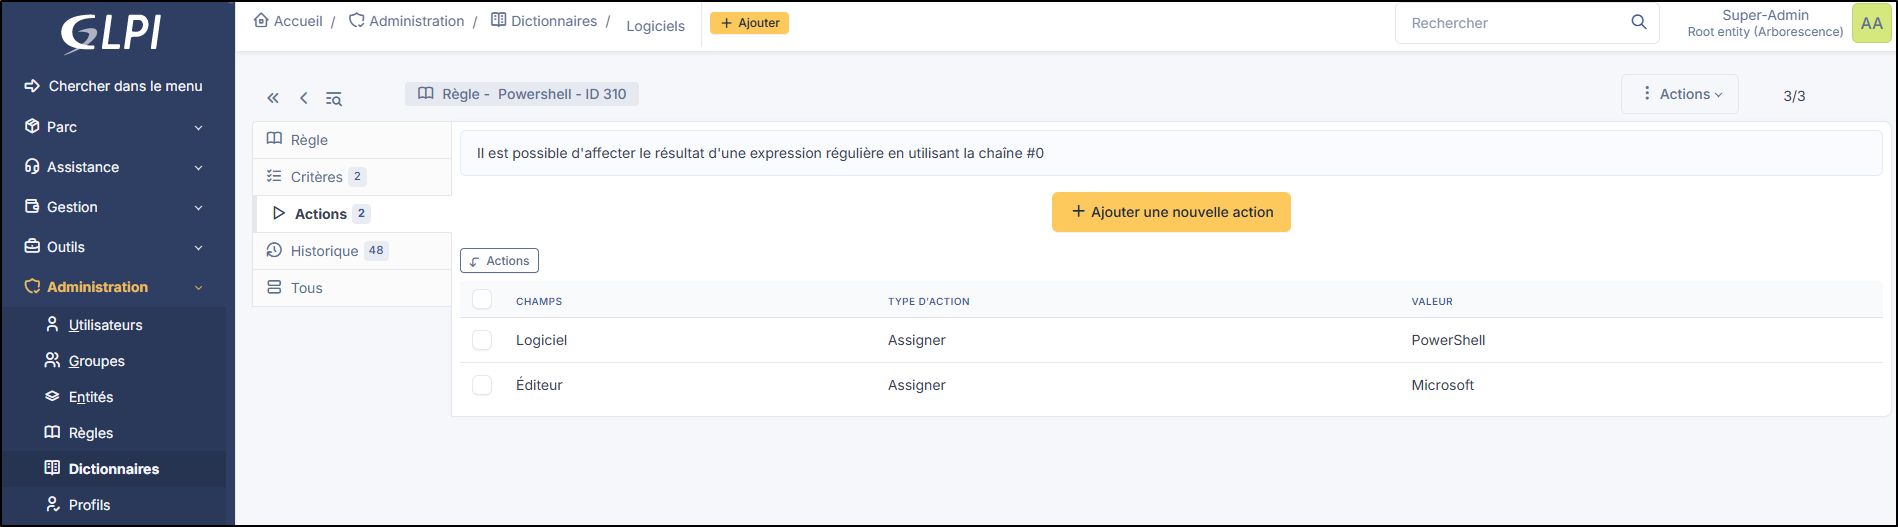
Task: Click Ajouter une nouvelle action button
Action: tap(1171, 212)
